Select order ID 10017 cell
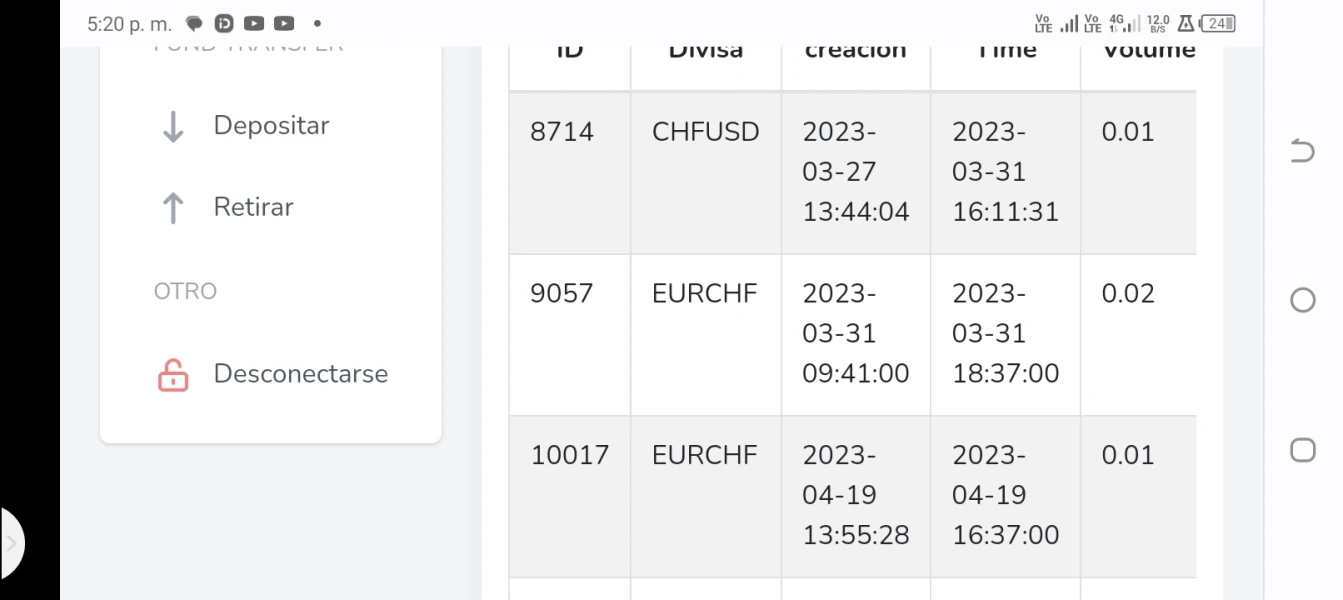Image resolution: width=1343 pixels, height=600 pixels. (569, 455)
